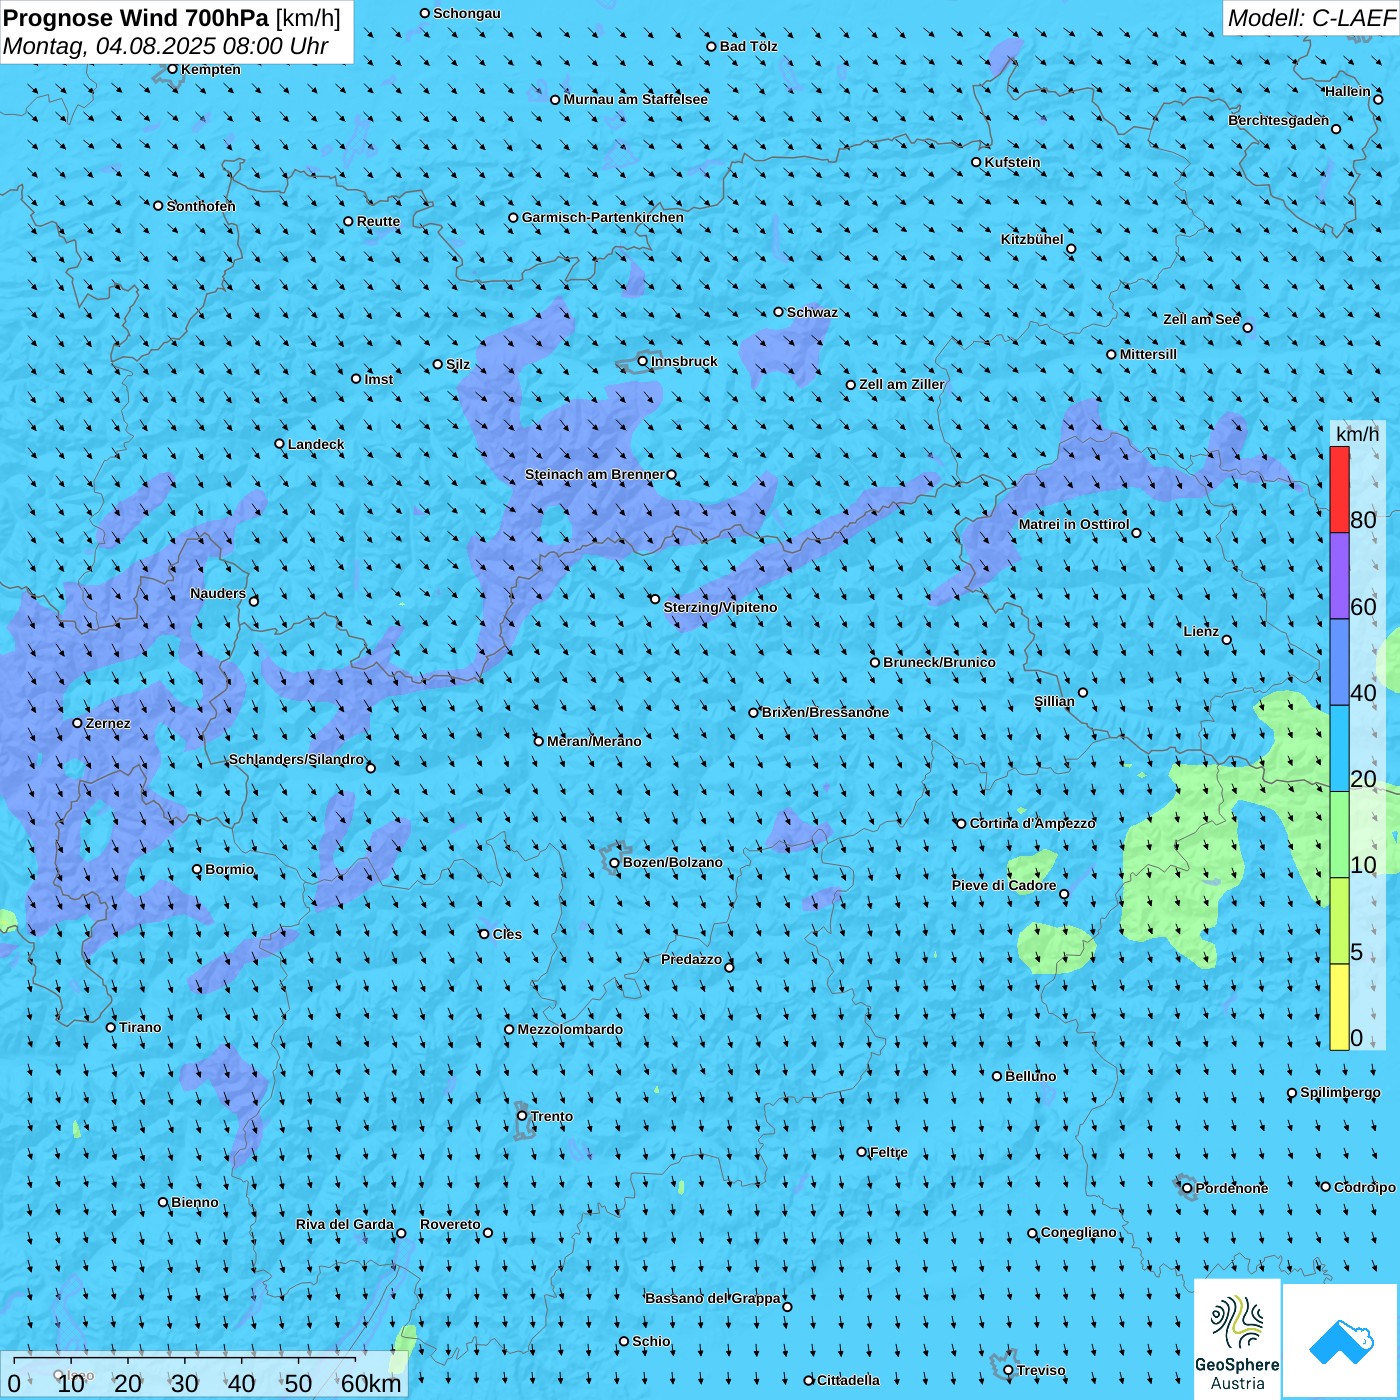Click the 'Modell: C-LAEF' label

[x=1311, y=18]
